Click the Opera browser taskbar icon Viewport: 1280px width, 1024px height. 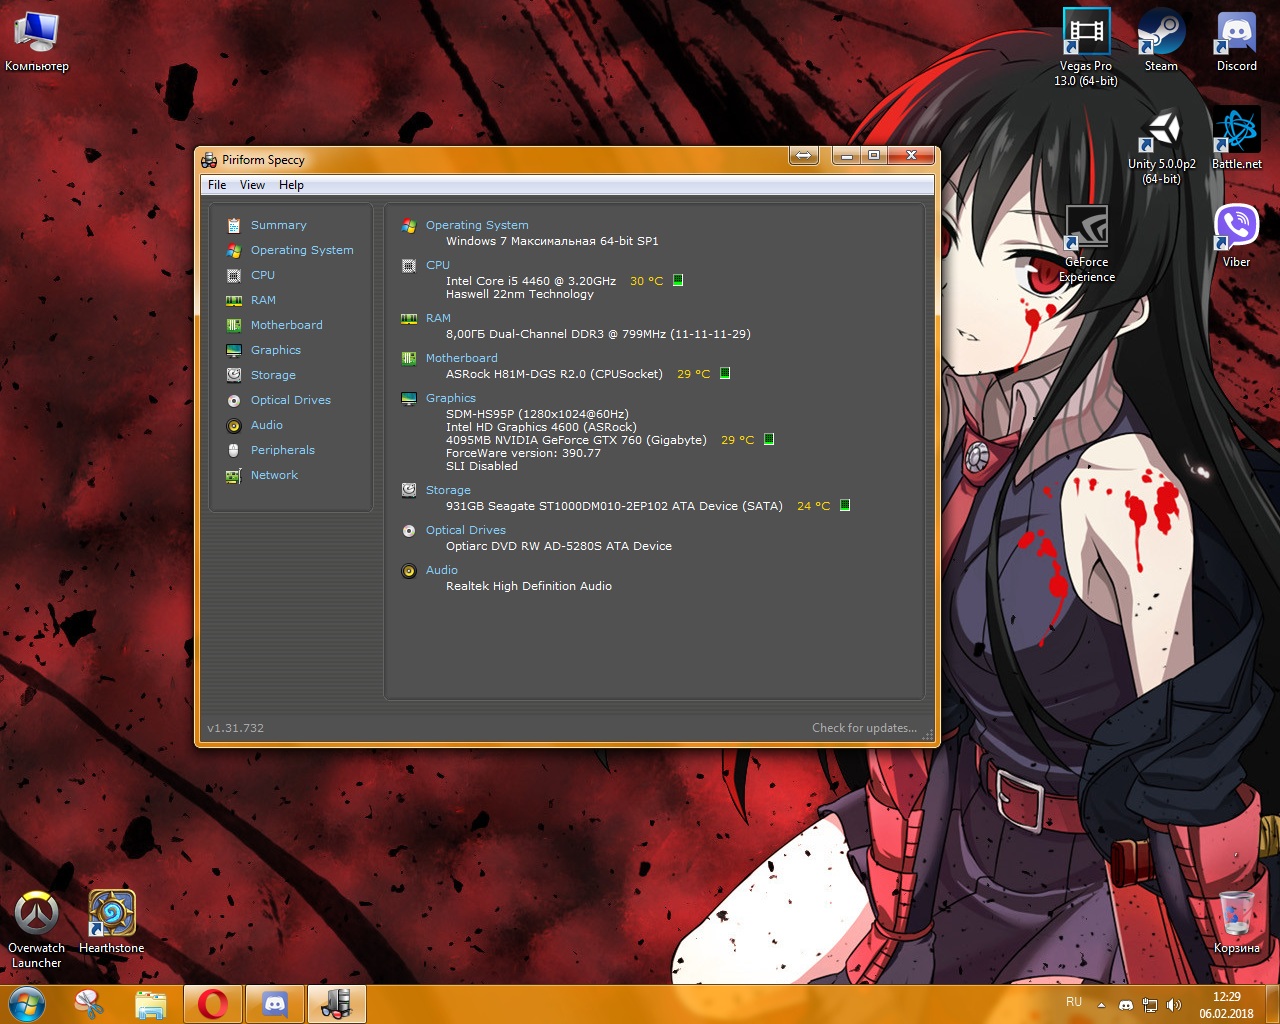pyautogui.click(x=212, y=1004)
